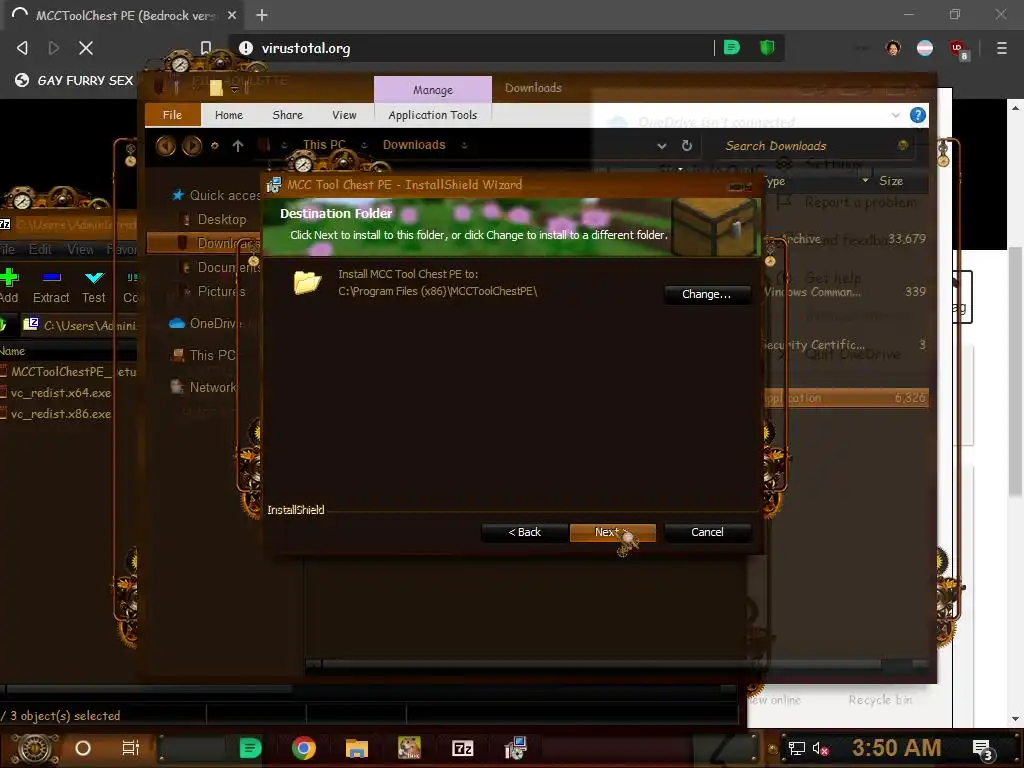
Task: Click Downloads in the address breadcrumb
Action: point(414,145)
